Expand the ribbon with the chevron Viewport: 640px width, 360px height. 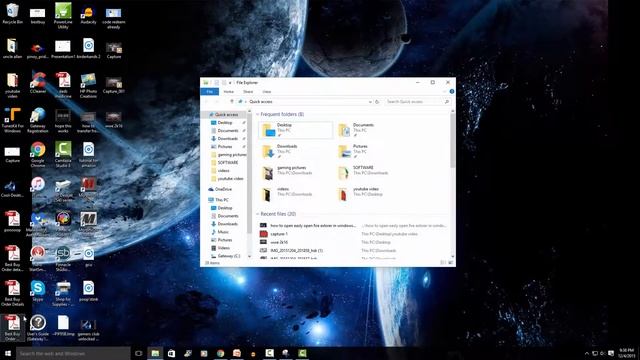[444, 91]
